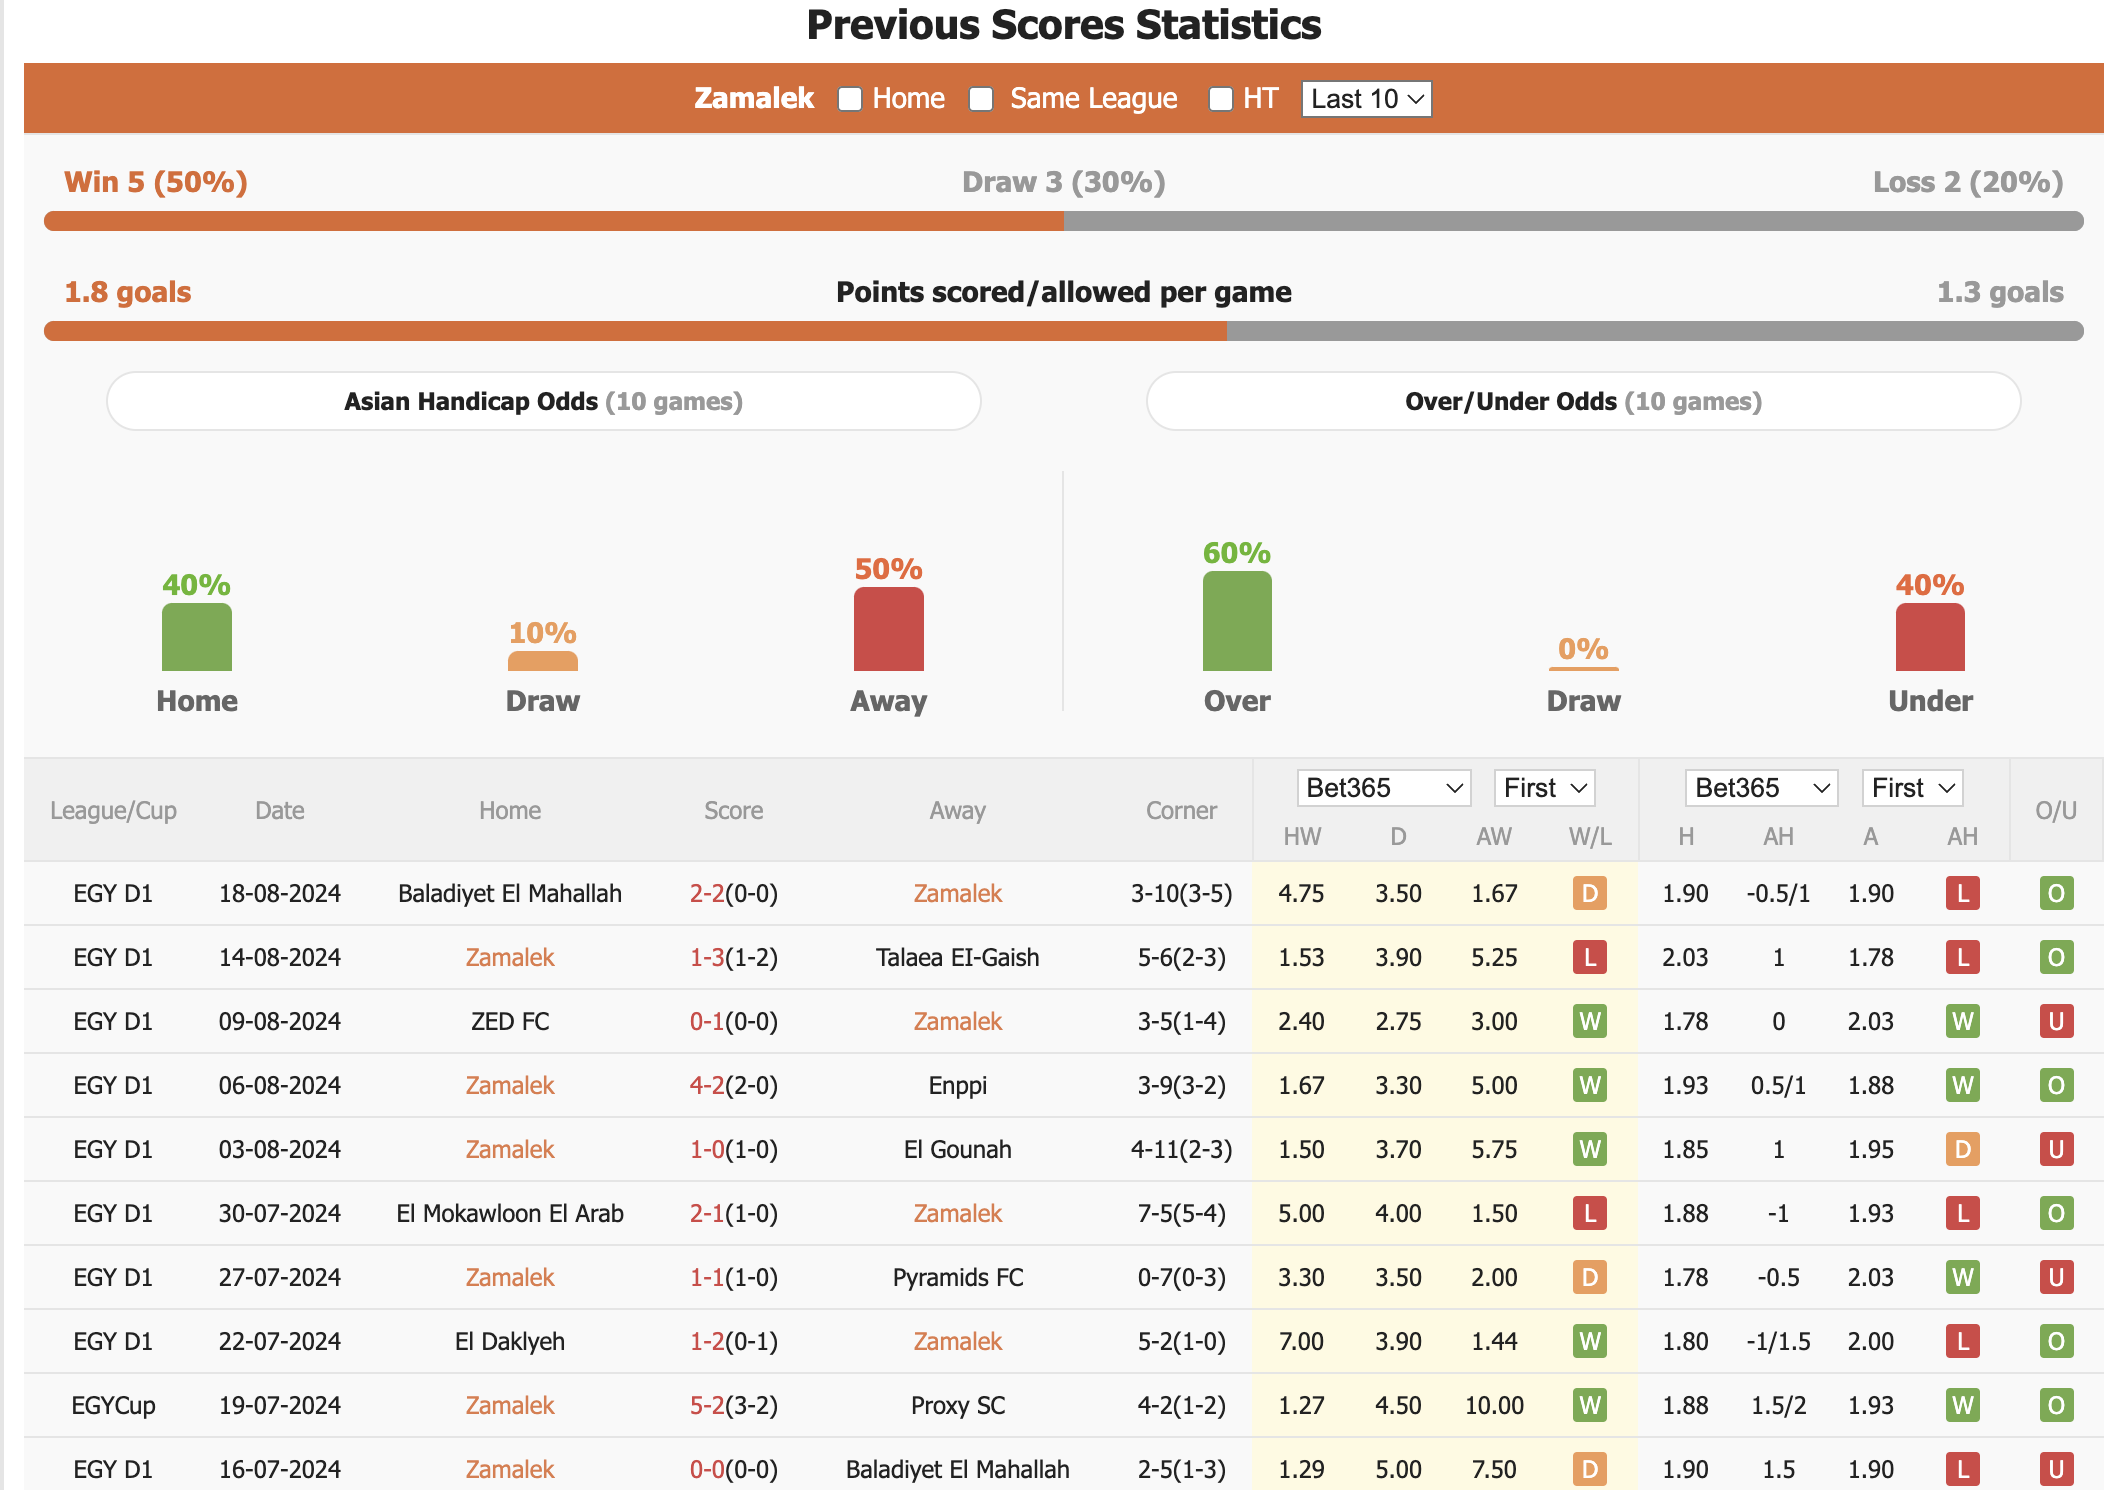2122x1490 pixels.
Task: Click W/L W badge in Proxy SC row
Action: pos(1589,1405)
